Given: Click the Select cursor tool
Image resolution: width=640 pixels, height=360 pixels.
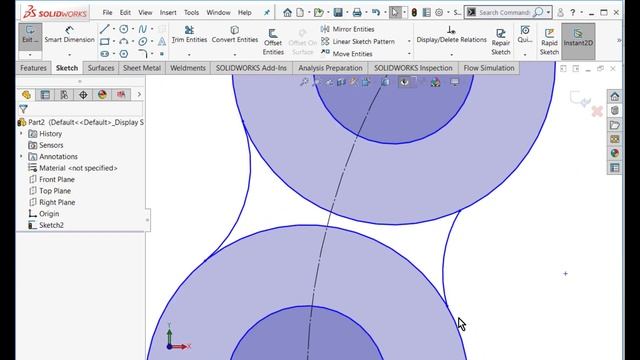Looking at the screenshot, I should [x=395, y=13].
